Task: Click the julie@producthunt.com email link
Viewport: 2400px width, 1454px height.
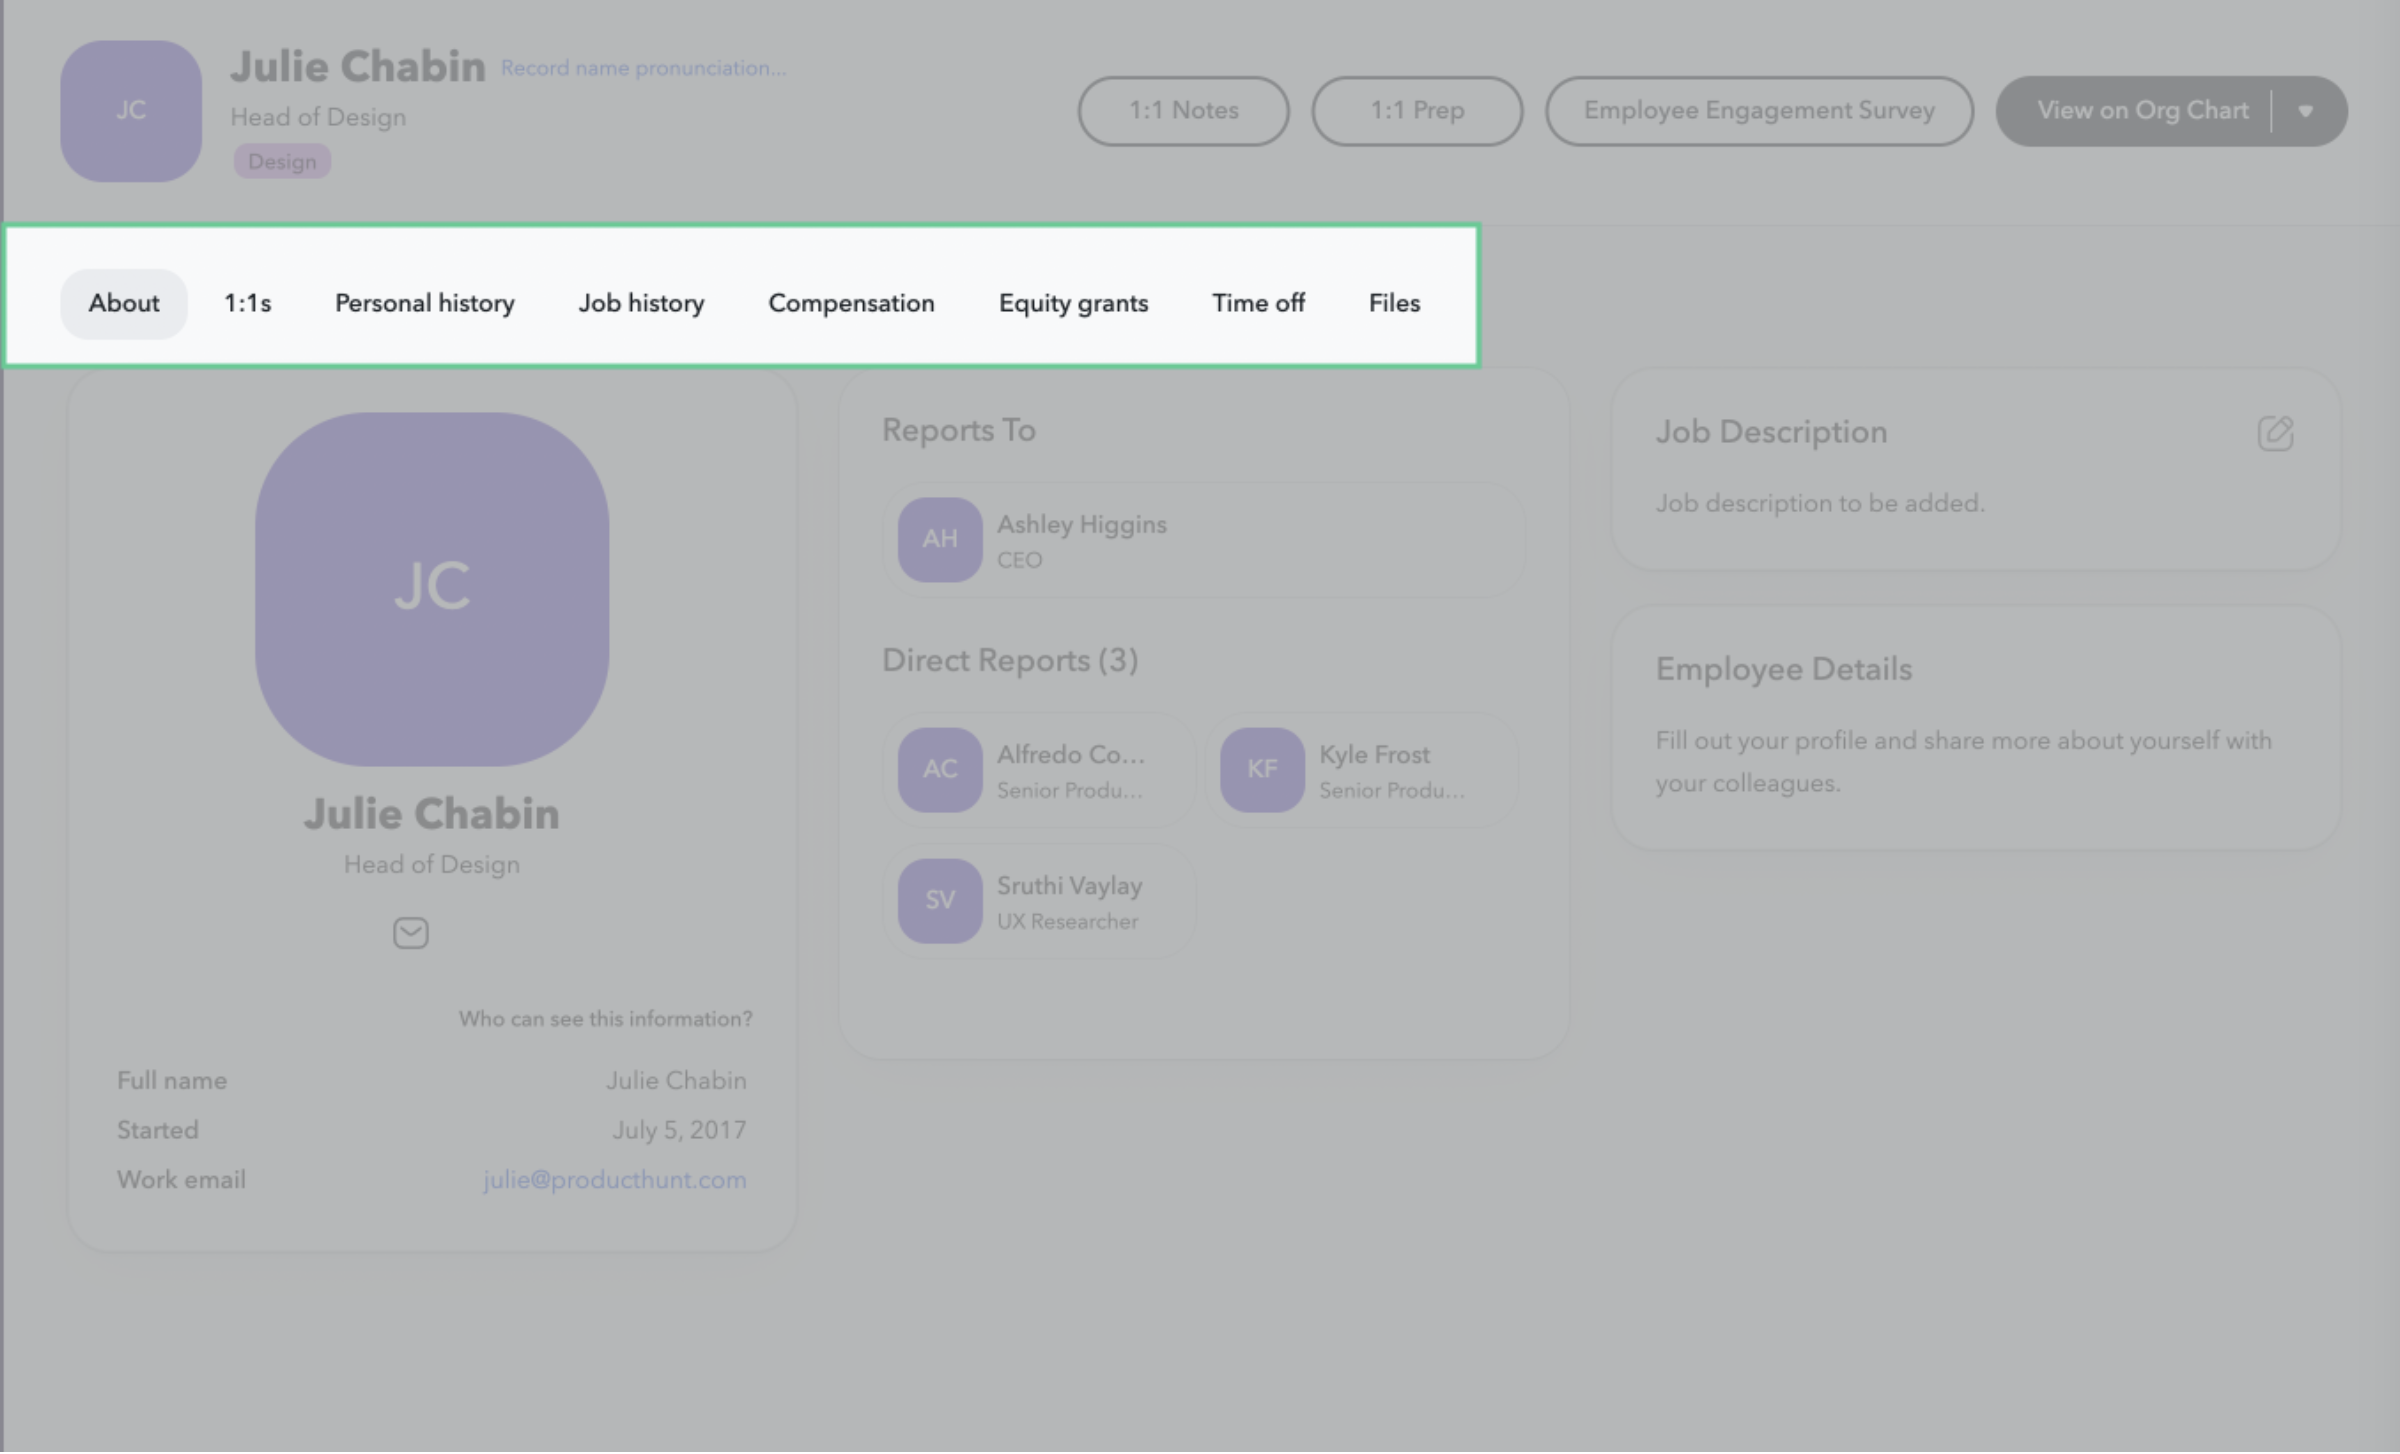Action: point(614,1180)
